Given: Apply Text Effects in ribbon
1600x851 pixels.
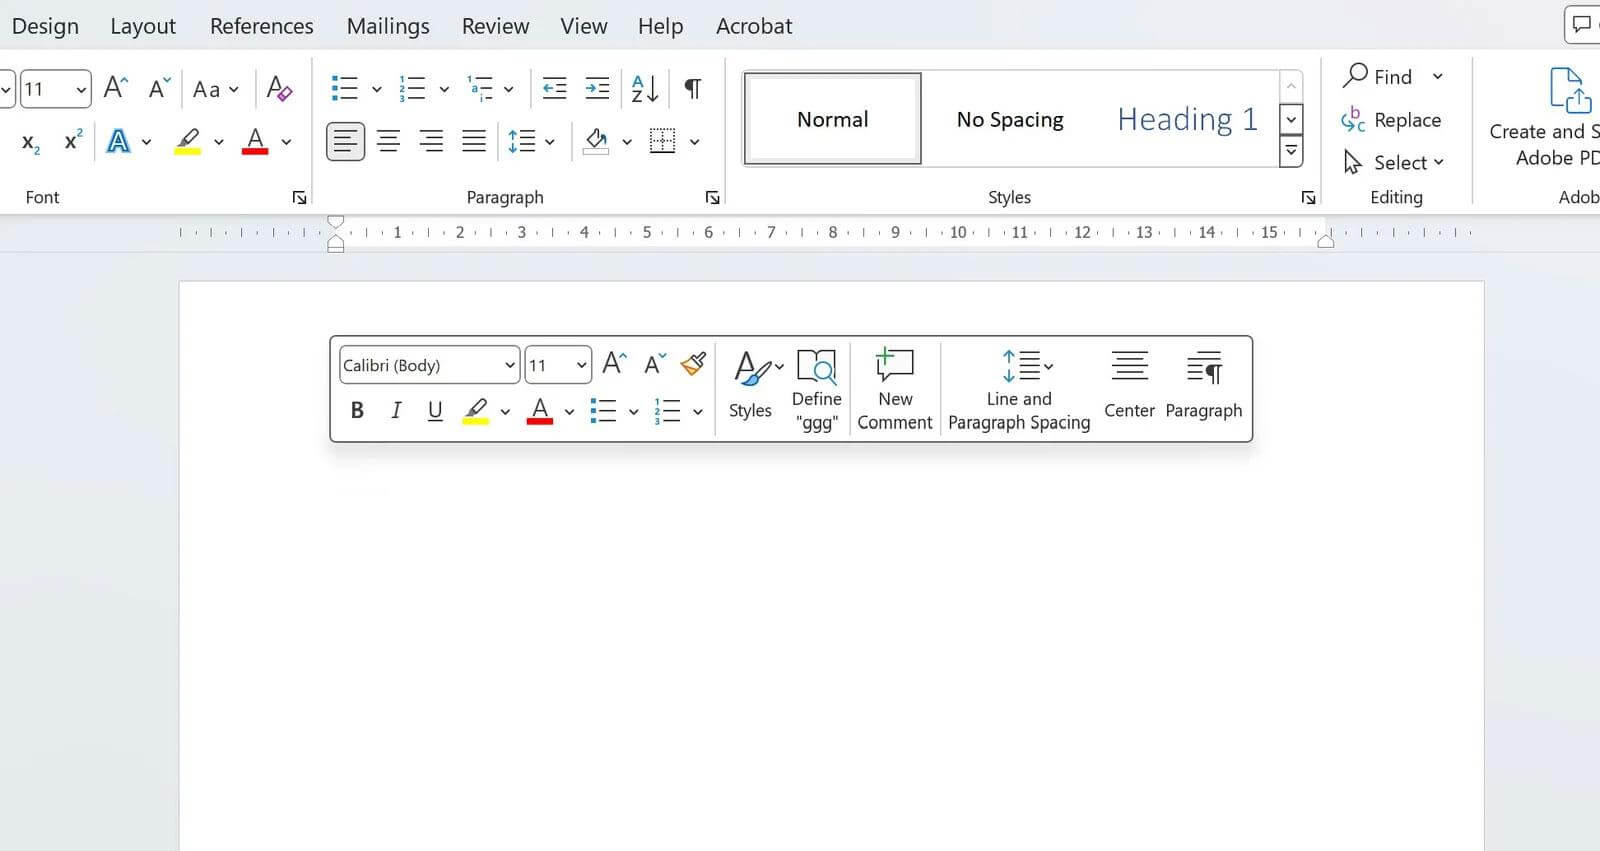Looking at the screenshot, I should (119, 141).
